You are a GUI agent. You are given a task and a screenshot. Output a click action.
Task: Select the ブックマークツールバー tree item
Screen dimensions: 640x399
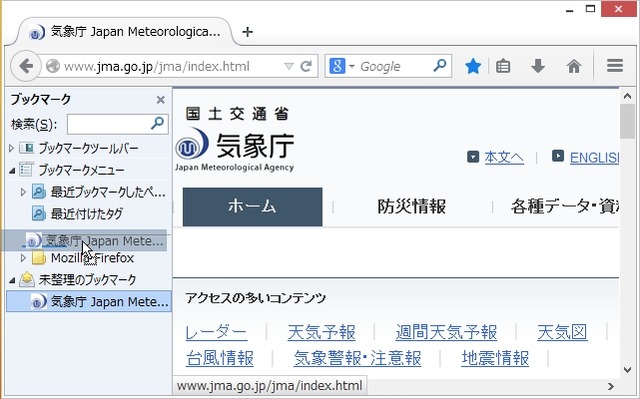88,148
